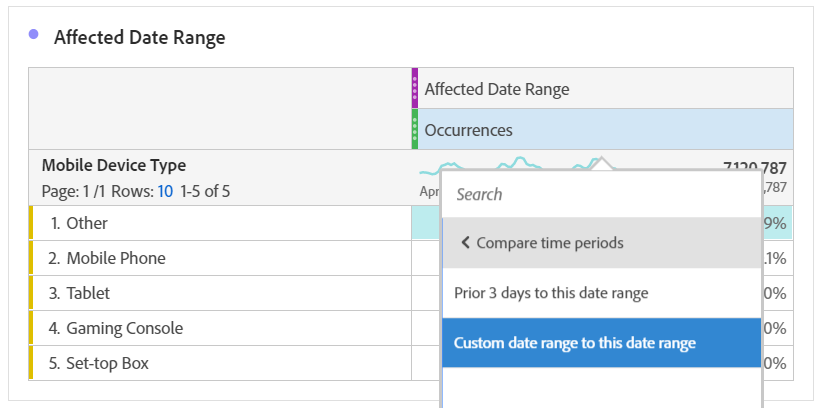Select the Mobile Phone row
819x408 pixels.
pos(116,258)
